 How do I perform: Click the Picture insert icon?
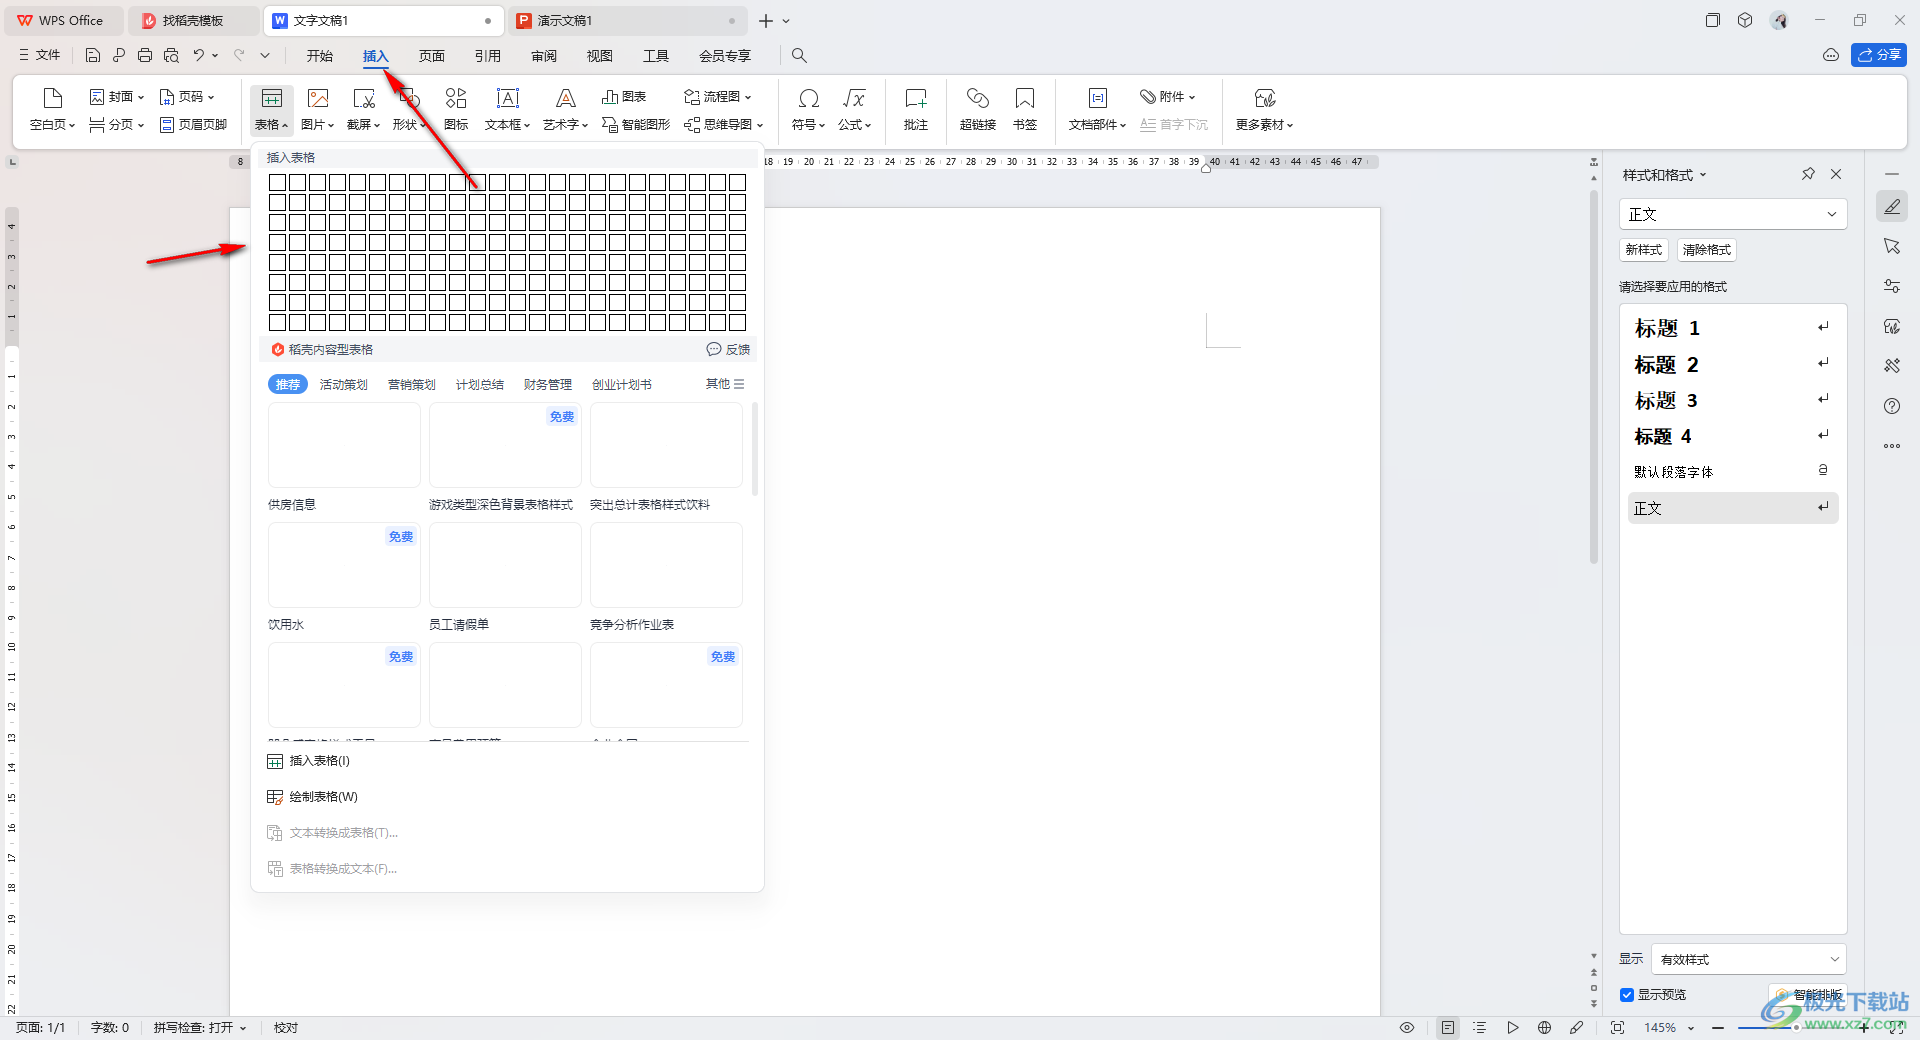pyautogui.click(x=318, y=108)
